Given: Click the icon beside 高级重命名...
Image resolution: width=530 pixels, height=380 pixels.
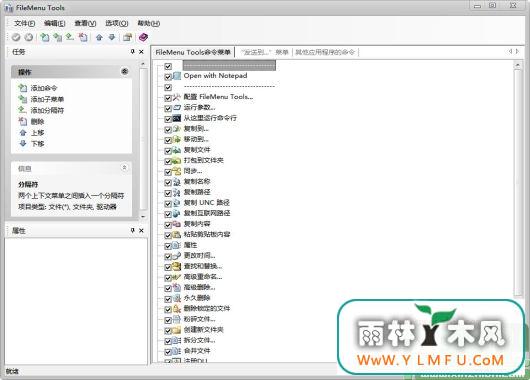Looking at the screenshot, I should pos(177,277).
